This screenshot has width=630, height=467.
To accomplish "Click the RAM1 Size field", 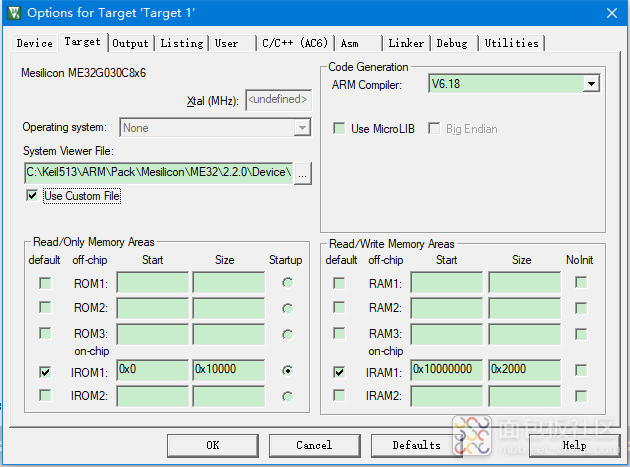I will [525, 283].
